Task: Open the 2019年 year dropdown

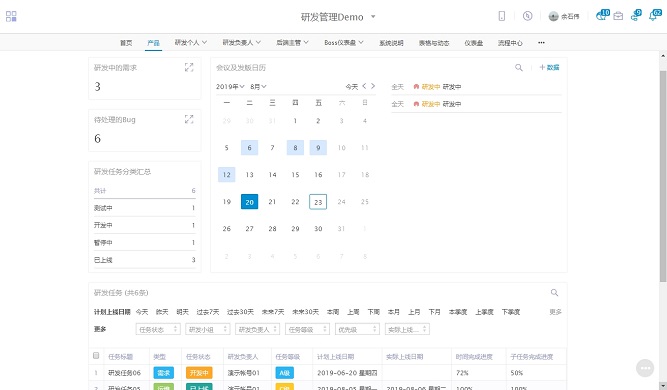Action: point(230,86)
